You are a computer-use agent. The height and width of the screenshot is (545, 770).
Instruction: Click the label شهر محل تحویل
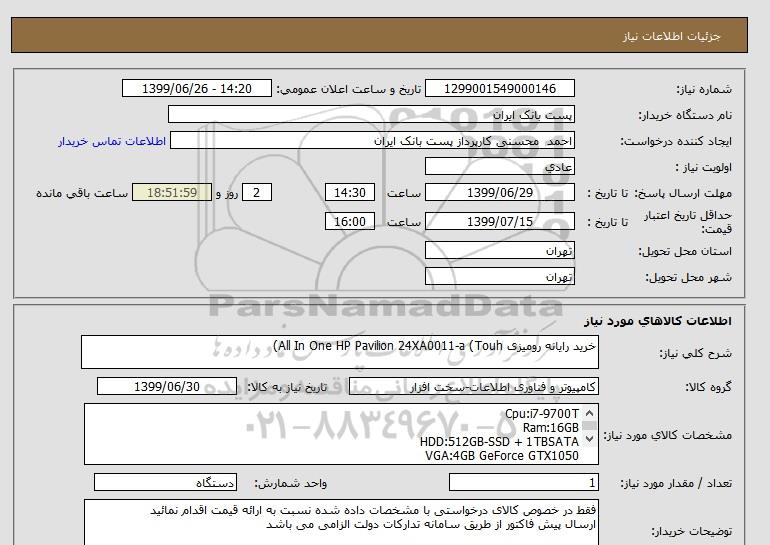pyautogui.click(x=688, y=277)
